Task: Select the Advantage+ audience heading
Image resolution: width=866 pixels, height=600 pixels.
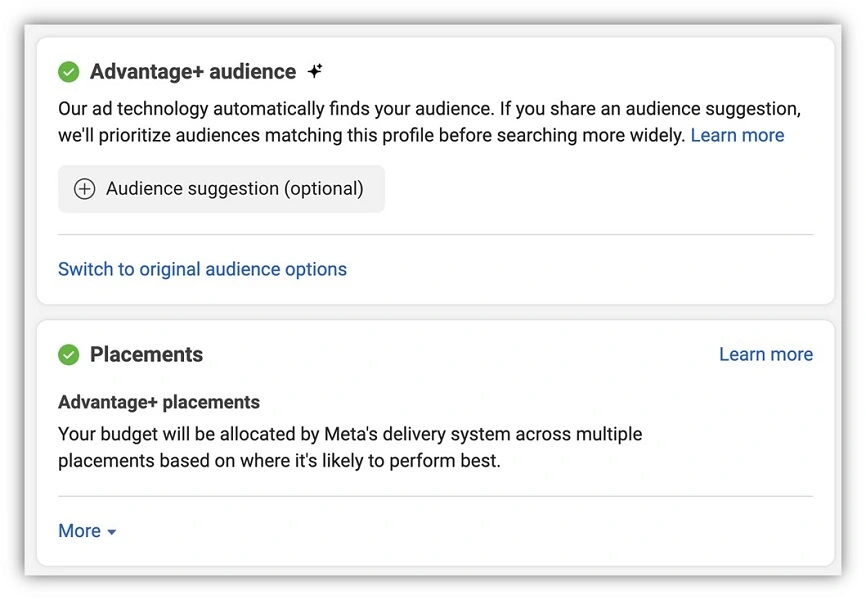Action: [193, 72]
